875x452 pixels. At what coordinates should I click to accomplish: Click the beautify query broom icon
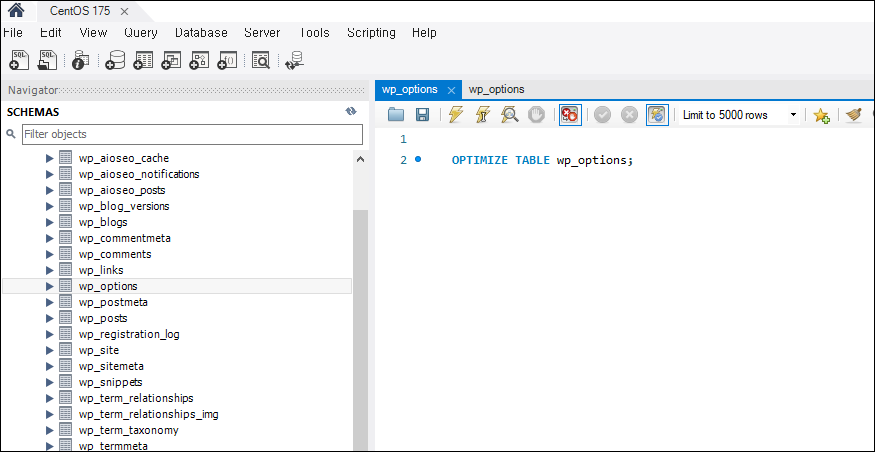(853, 115)
